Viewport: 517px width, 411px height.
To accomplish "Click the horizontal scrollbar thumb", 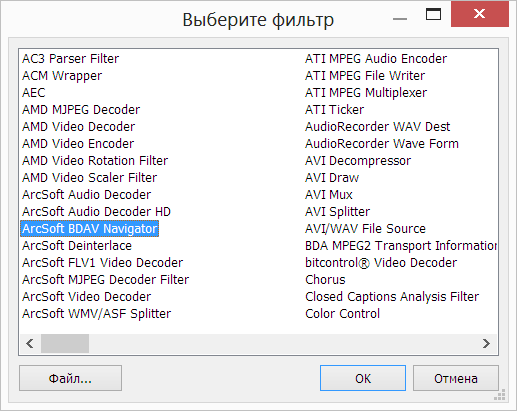I will 65,343.
